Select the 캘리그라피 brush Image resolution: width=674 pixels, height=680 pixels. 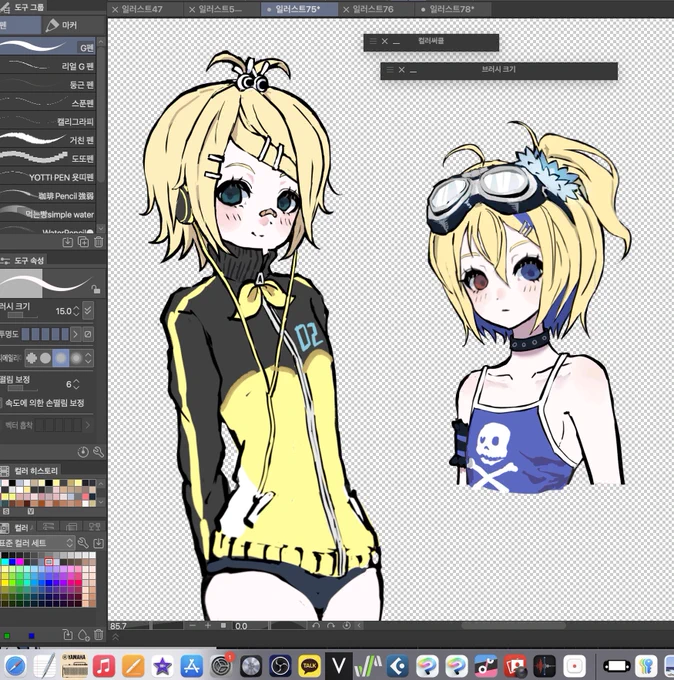tap(48, 121)
